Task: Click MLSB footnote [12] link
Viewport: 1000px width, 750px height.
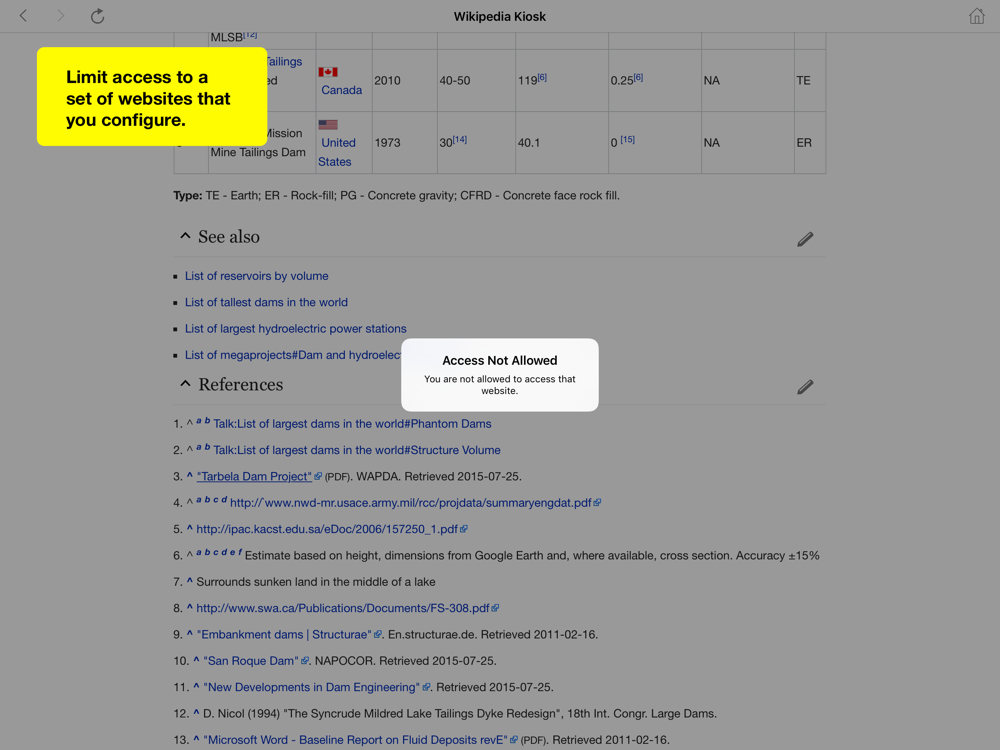Action: (250, 34)
